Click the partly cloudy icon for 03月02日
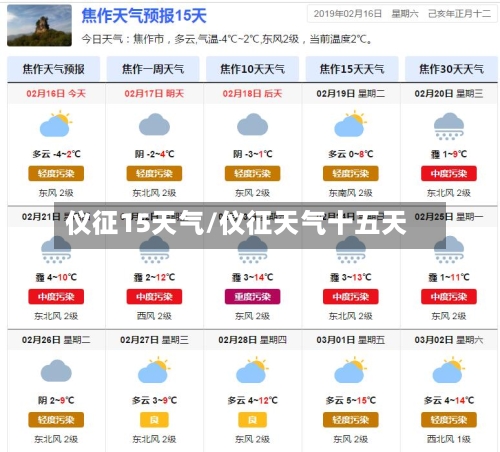This screenshot has width=500, height=452. [x=449, y=370]
